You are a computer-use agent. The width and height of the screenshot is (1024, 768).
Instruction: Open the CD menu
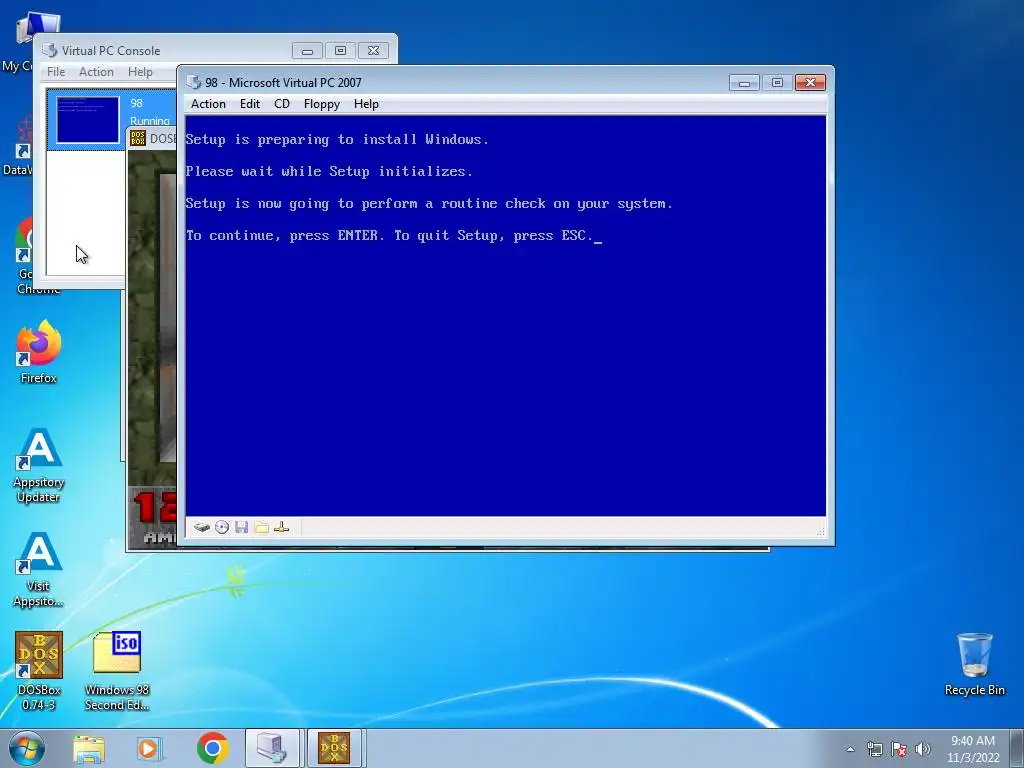[281, 104]
